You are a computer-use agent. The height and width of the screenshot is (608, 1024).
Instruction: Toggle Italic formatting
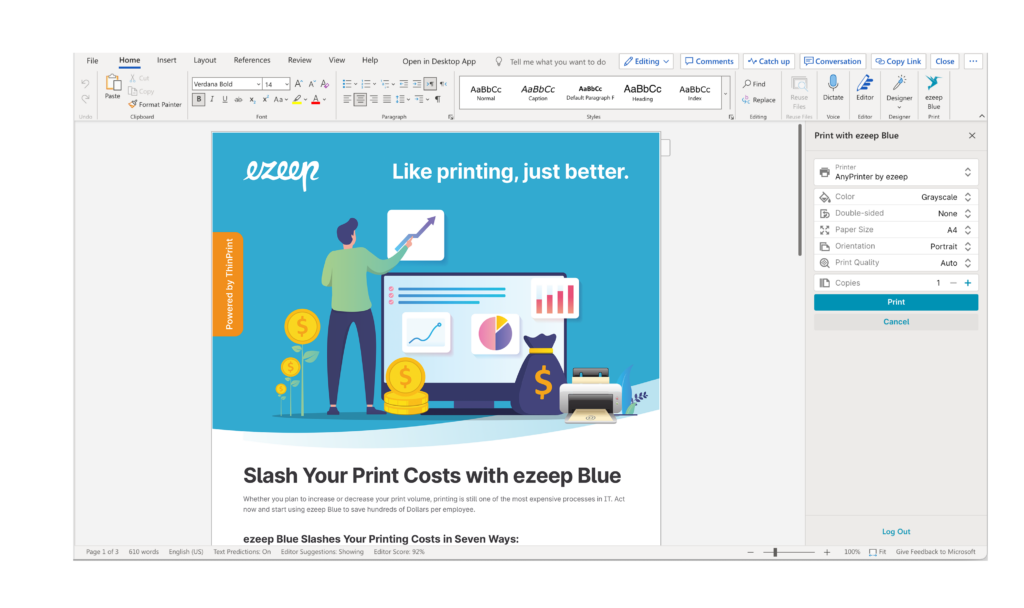pos(212,100)
